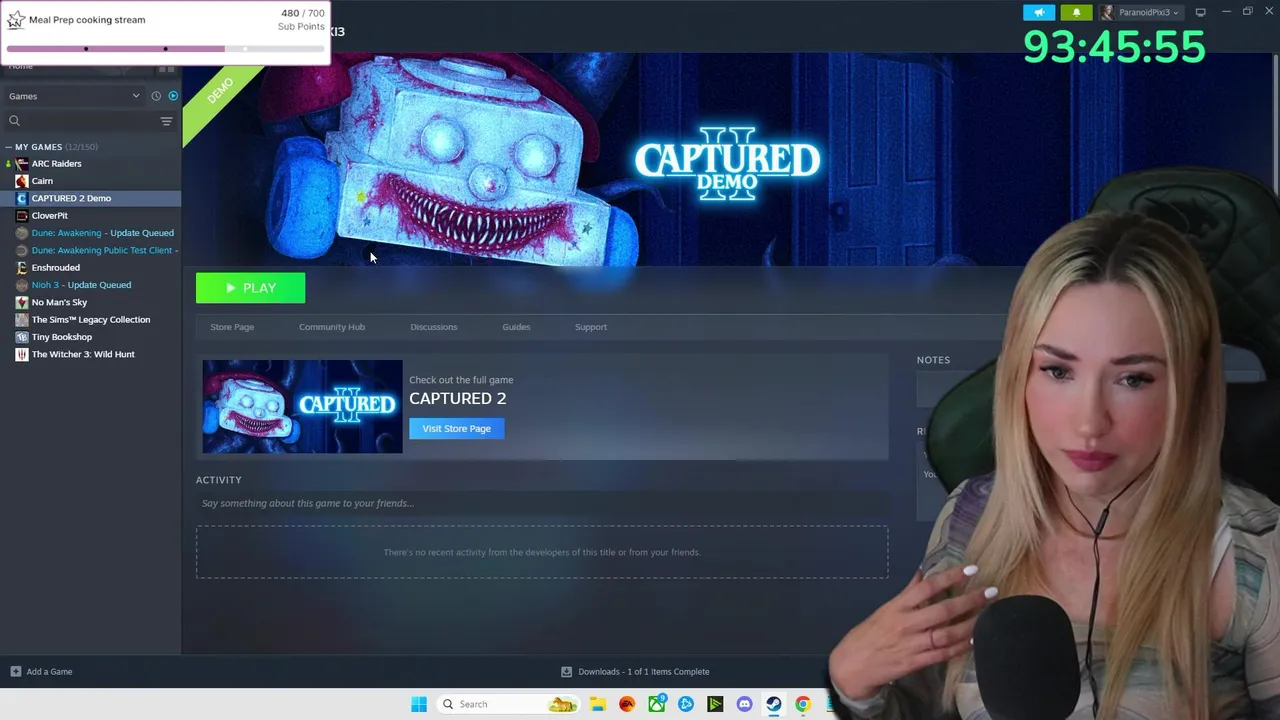Screen dimensions: 1280x720
Task: Click the sub points progress bar
Action: click(165, 48)
